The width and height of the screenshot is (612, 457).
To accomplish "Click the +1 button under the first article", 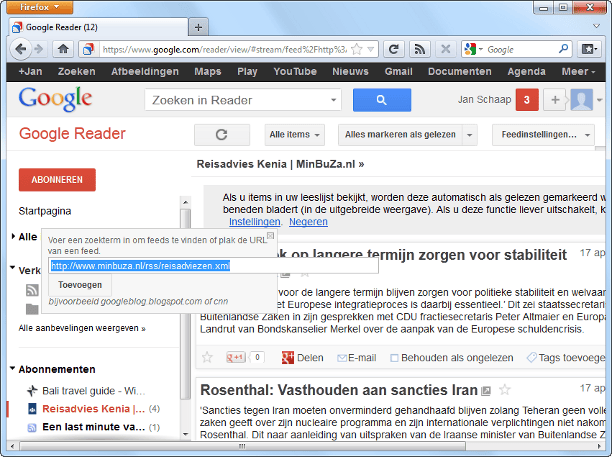I will [x=236, y=357].
